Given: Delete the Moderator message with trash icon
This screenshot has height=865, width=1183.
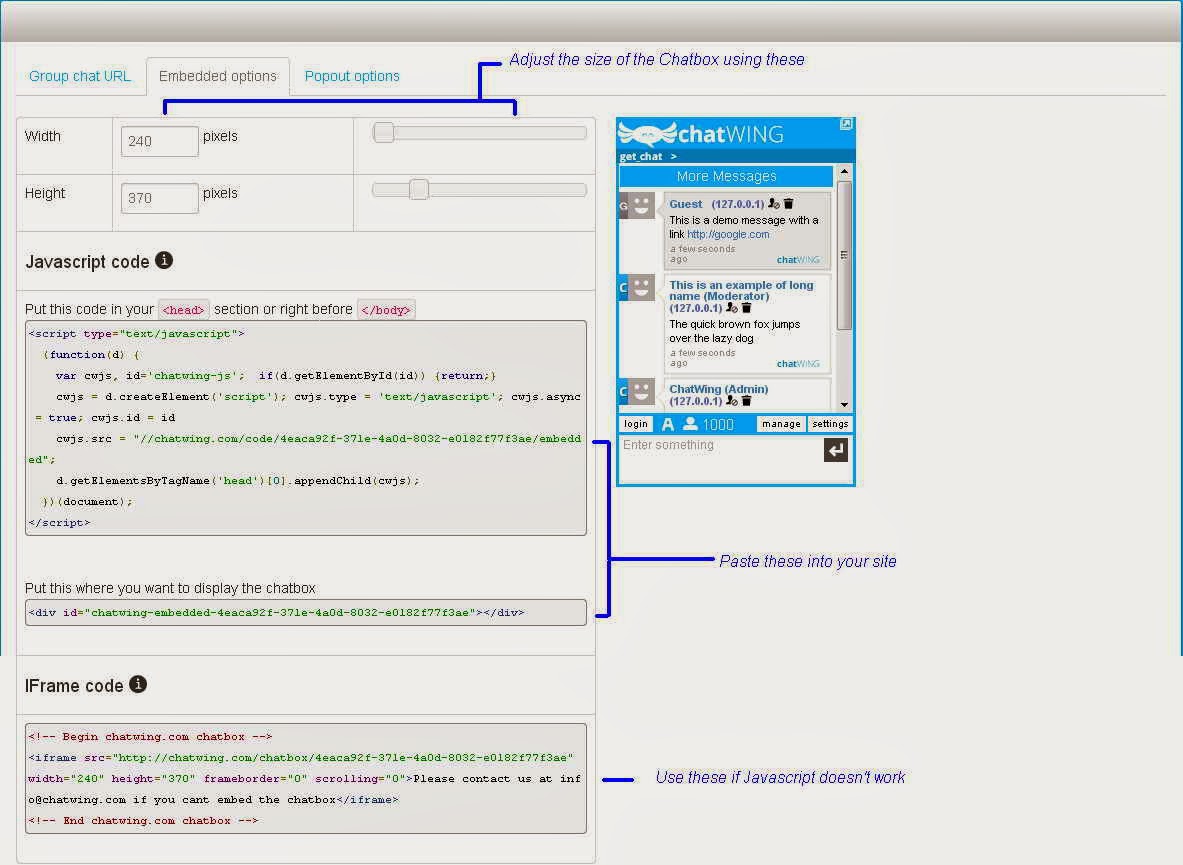Looking at the screenshot, I should click(x=746, y=308).
